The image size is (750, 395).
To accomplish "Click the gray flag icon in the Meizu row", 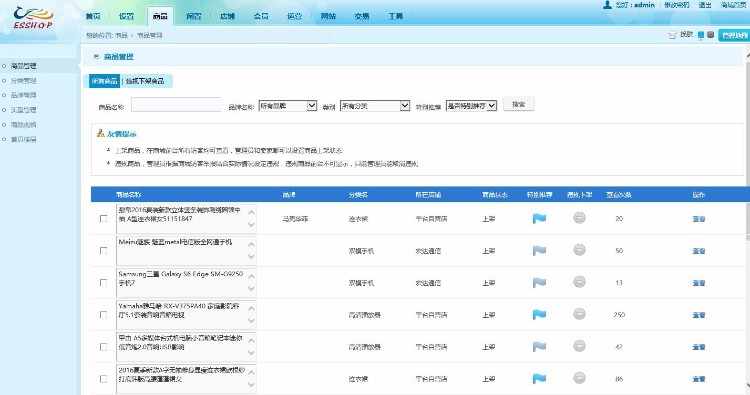I will pos(539,251).
